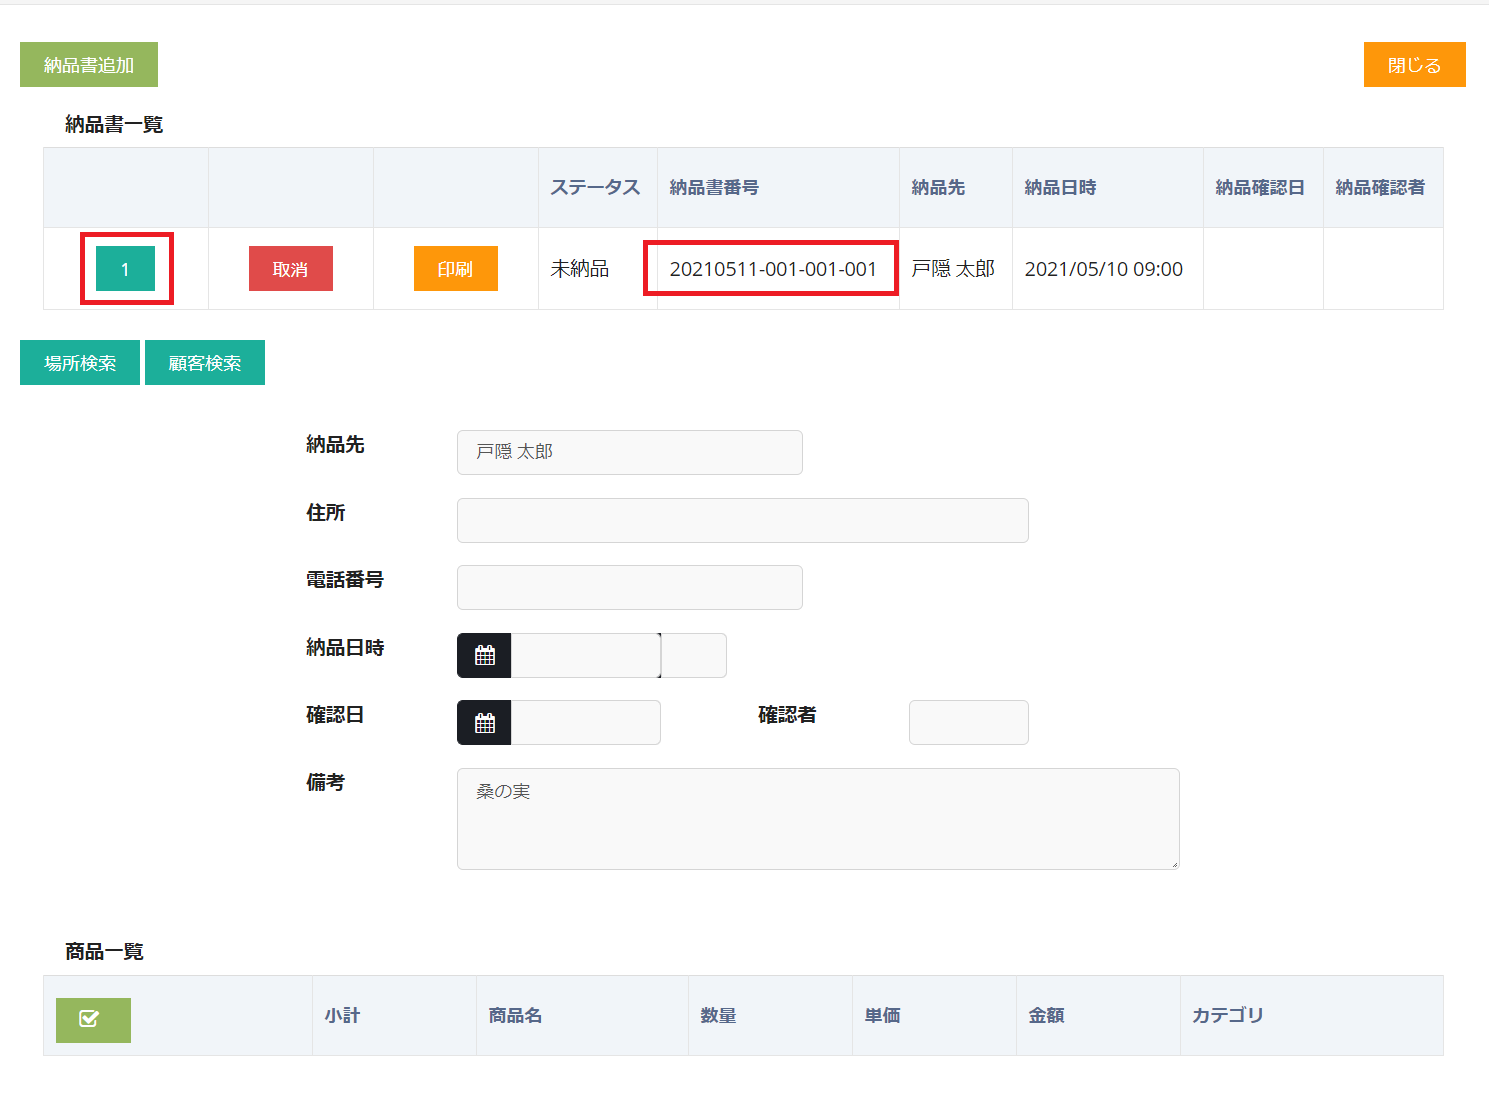The width and height of the screenshot is (1508, 1116).
Task: Click the 電話番号 input field
Action: coord(629,588)
